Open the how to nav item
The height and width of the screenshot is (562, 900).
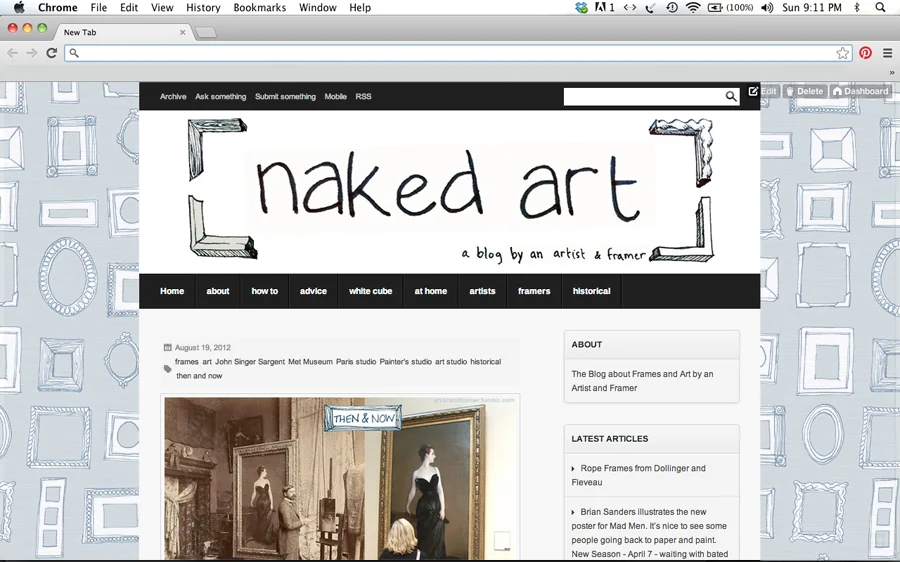tap(265, 291)
